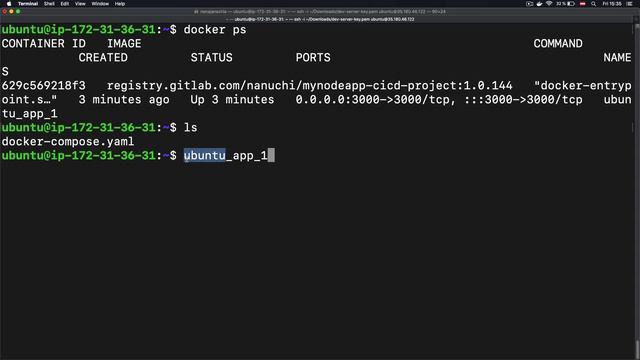Open Spotlight search magnifier
640x360 pixels.
[x=593, y=4]
